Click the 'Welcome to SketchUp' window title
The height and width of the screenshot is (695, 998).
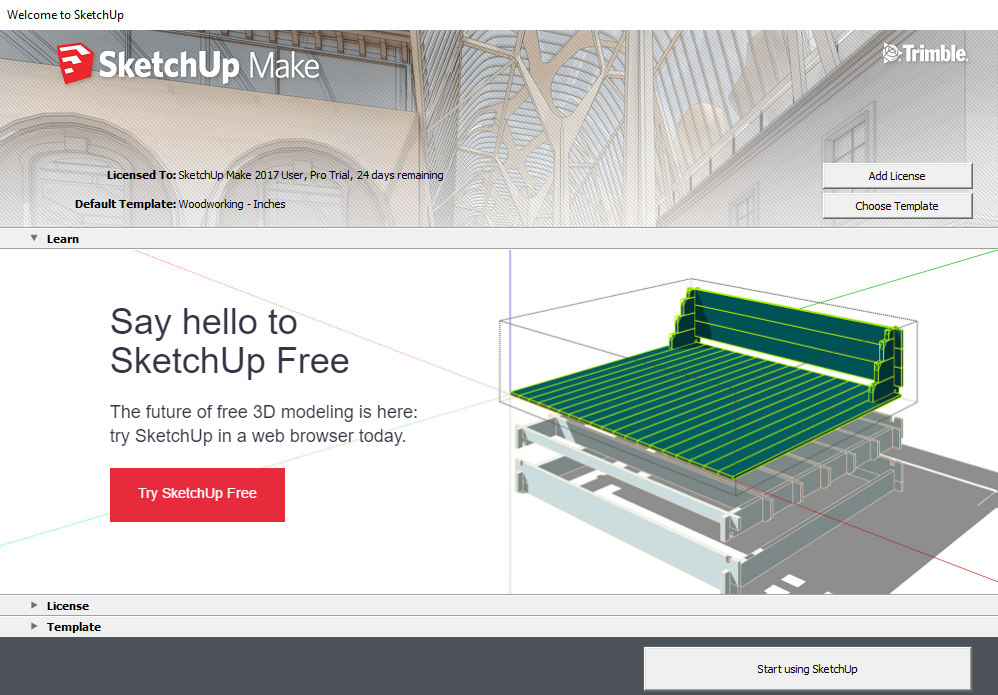click(66, 15)
